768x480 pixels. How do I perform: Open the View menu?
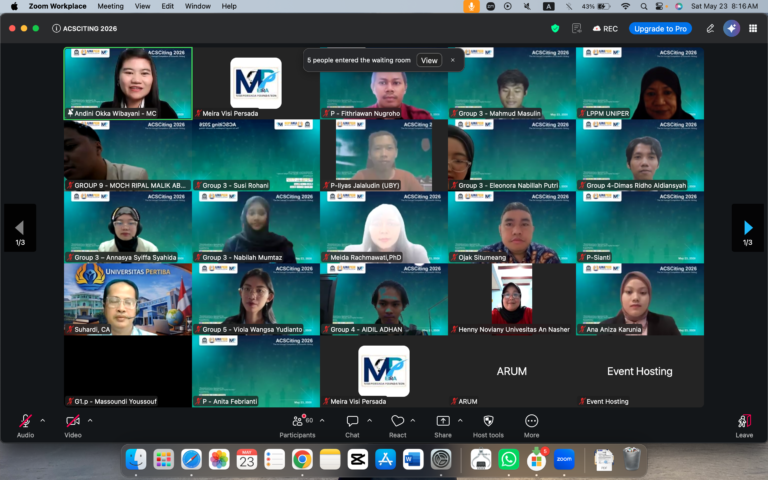tap(143, 6)
